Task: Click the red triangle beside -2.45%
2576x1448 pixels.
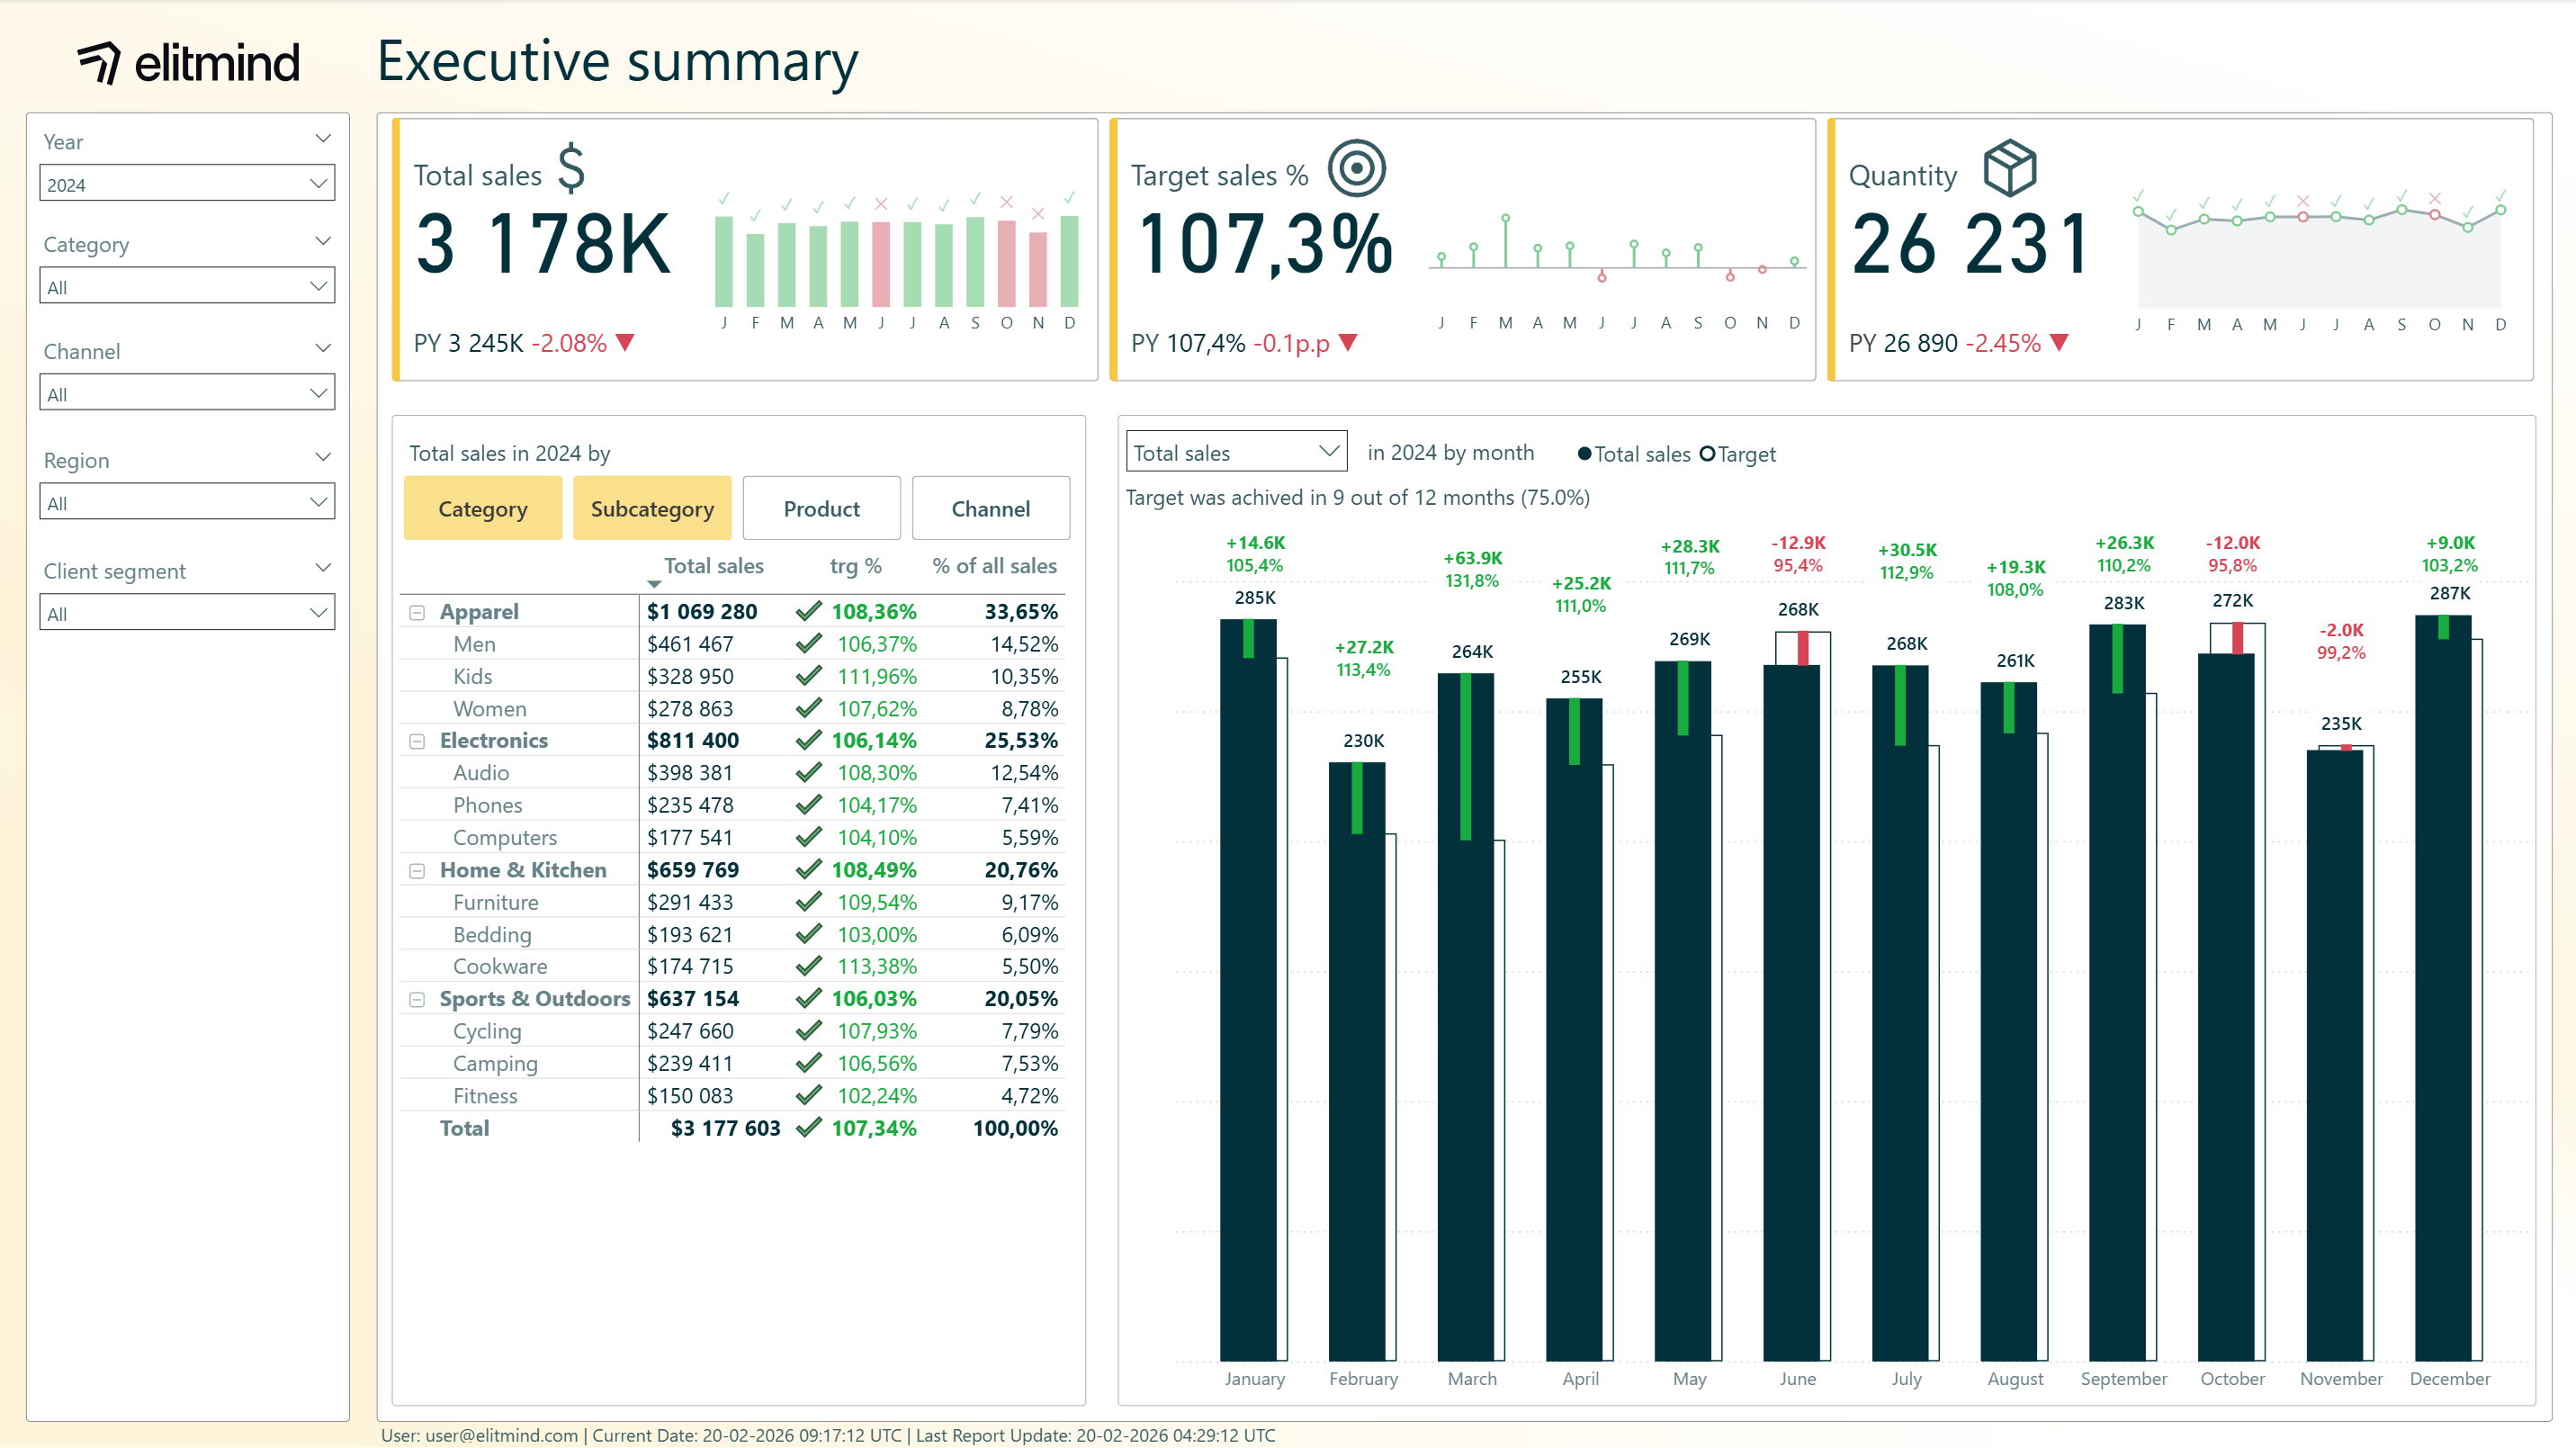Action: coord(2059,343)
